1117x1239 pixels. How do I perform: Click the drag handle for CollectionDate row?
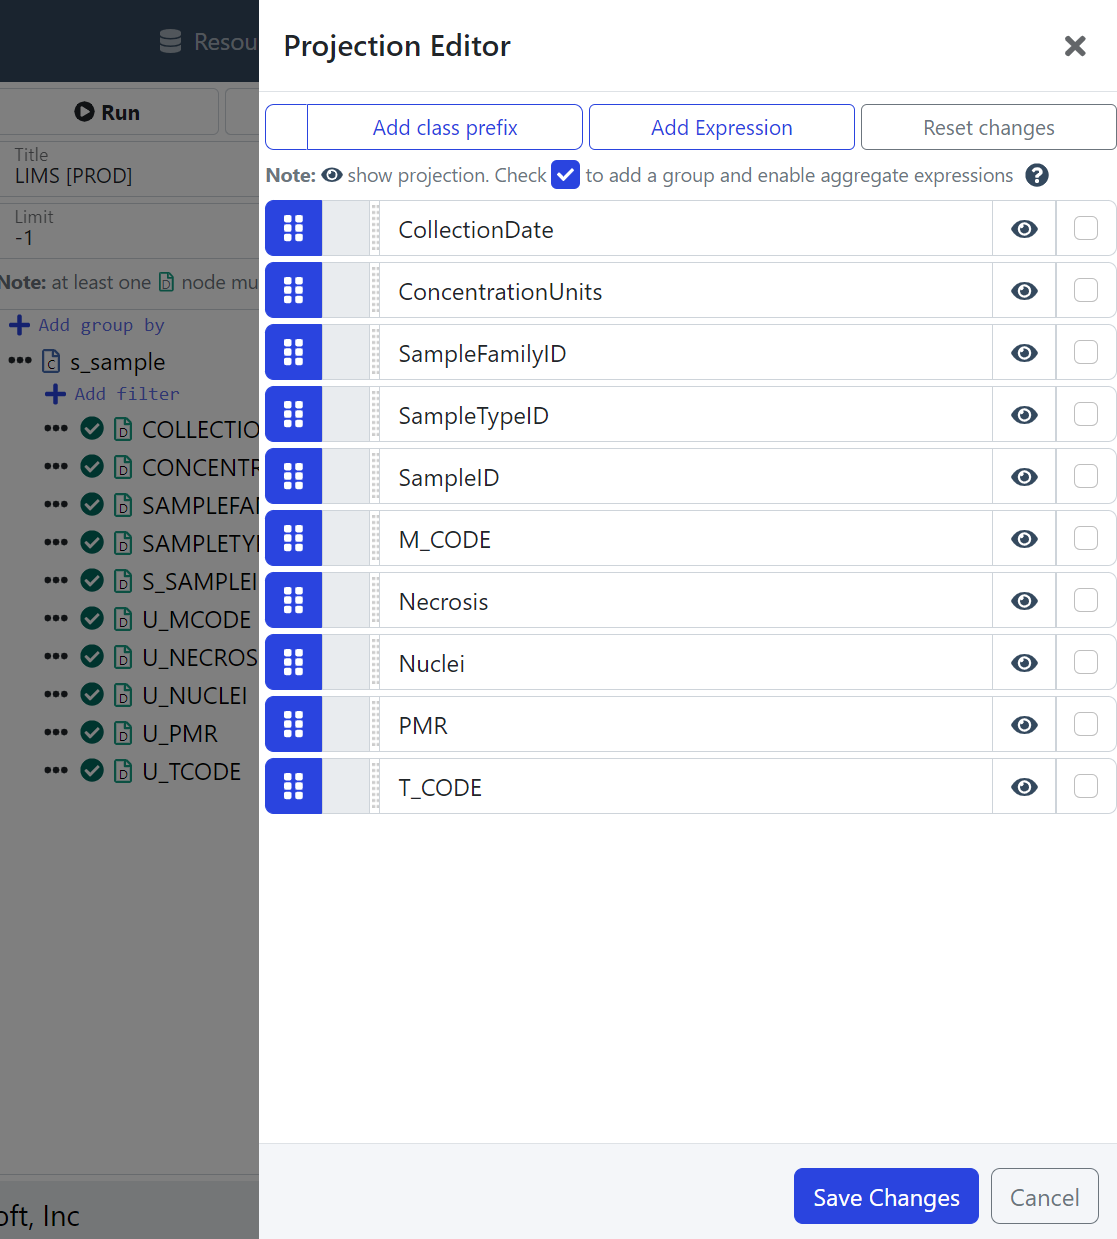293,229
